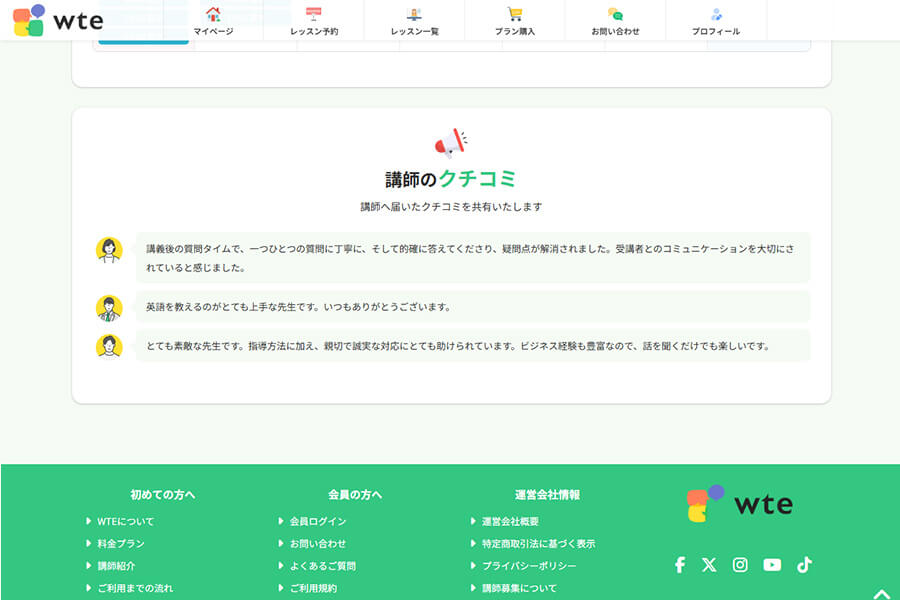Click the wte logo in the footer
This screenshot has height=600, width=900.
pos(740,503)
